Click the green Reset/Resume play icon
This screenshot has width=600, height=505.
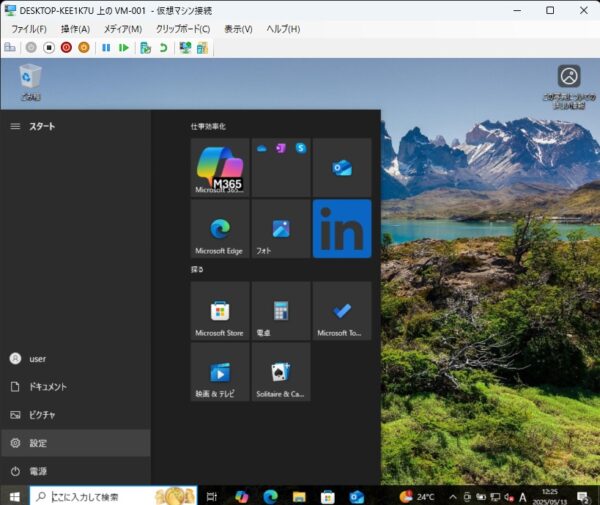[x=124, y=47]
